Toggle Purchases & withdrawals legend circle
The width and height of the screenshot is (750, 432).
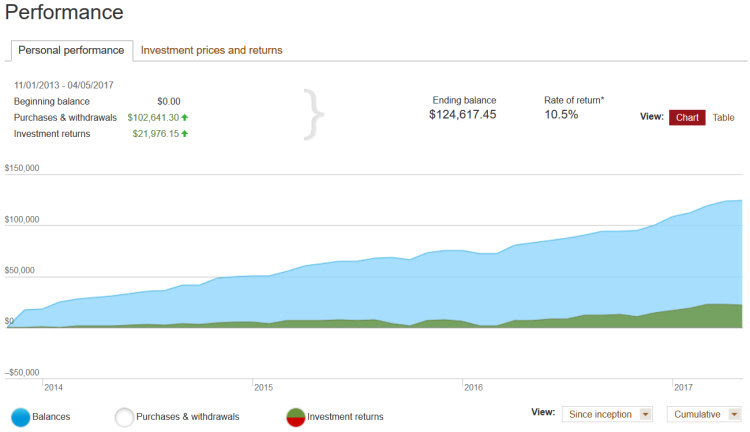[x=124, y=417]
